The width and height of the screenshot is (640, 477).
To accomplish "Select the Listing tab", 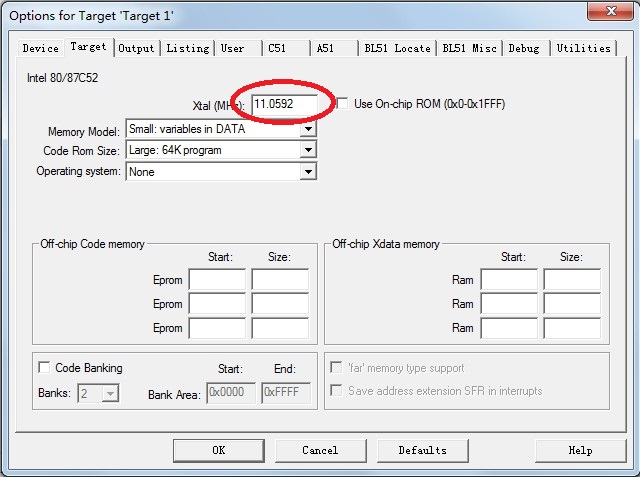I will tap(187, 48).
